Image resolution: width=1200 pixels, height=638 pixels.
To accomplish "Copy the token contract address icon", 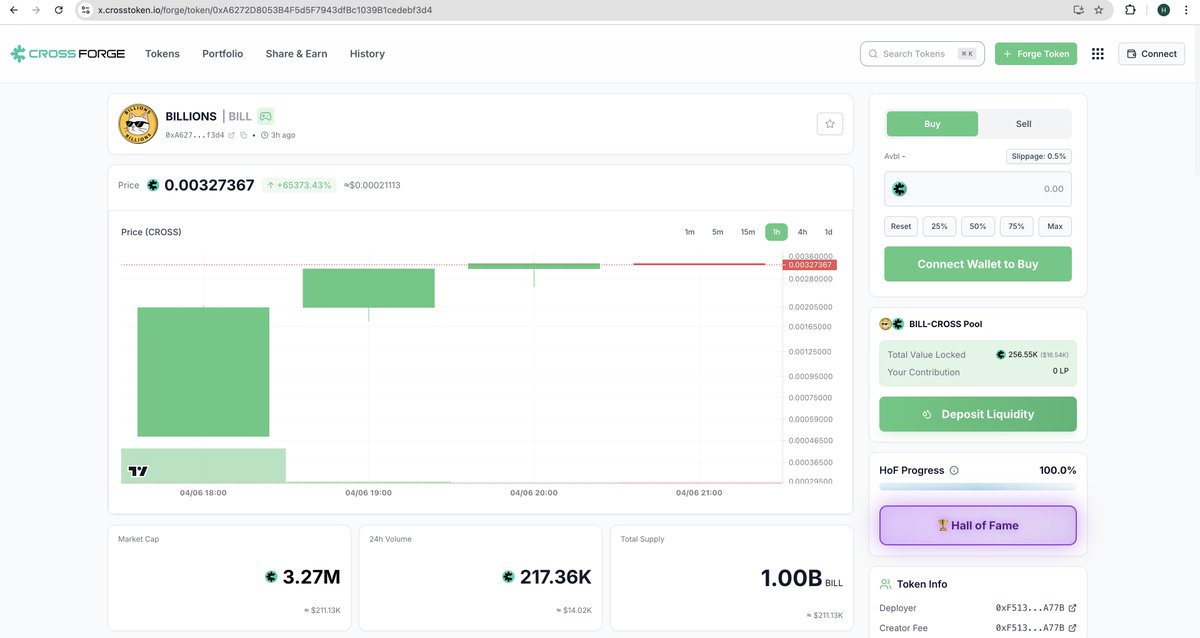I will (243, 135).
